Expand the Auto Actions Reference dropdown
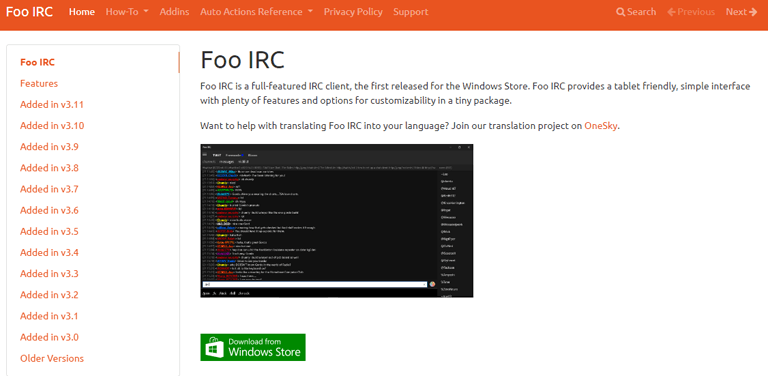Viewport: 768px width, 376px height. point(256,12)
